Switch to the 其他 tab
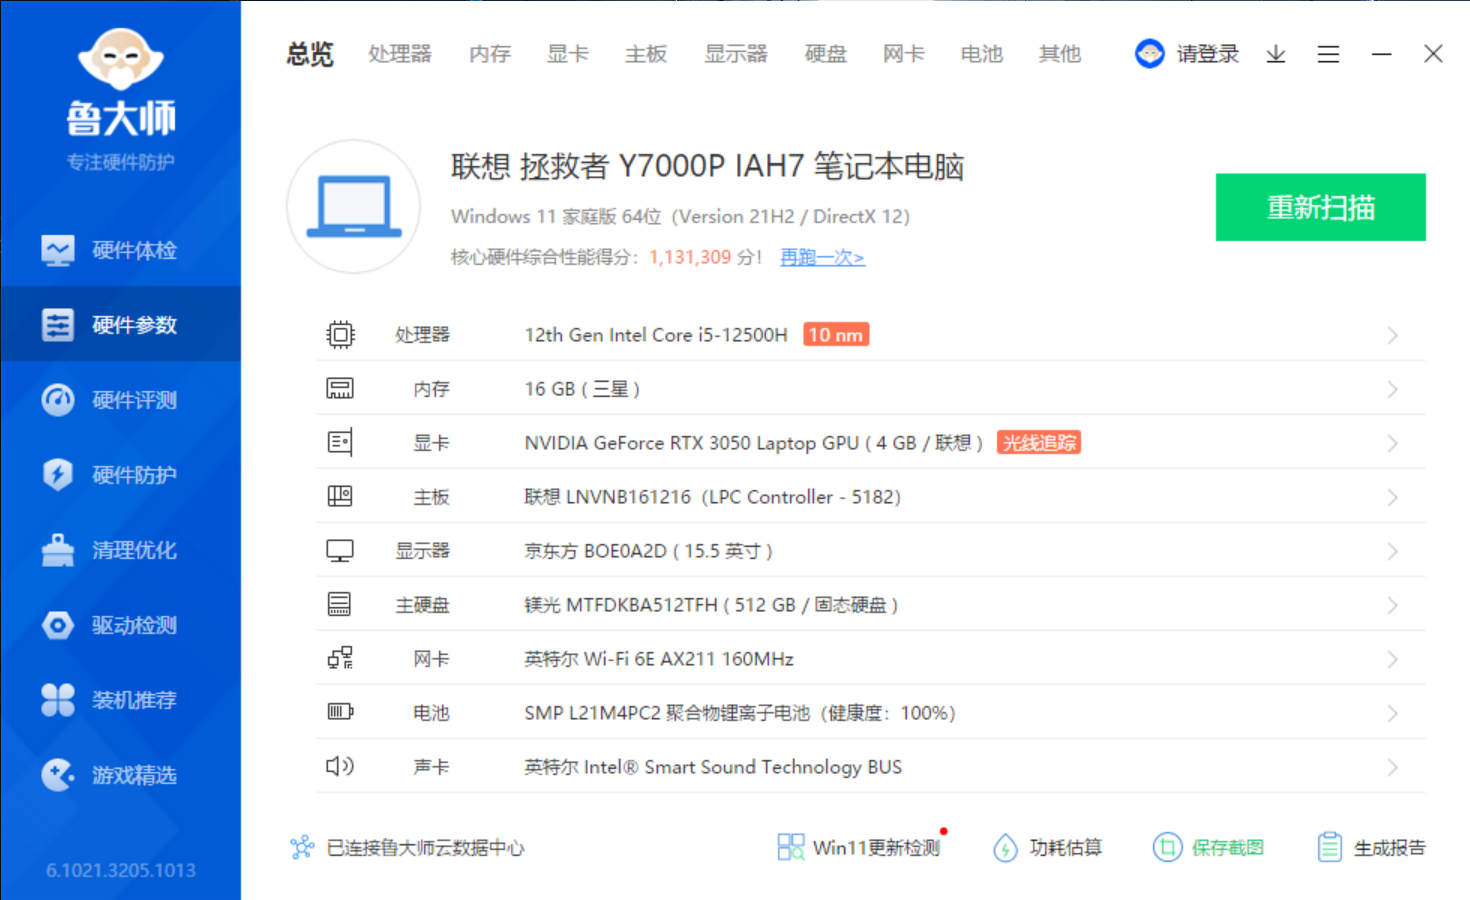 click(1060, 54)
